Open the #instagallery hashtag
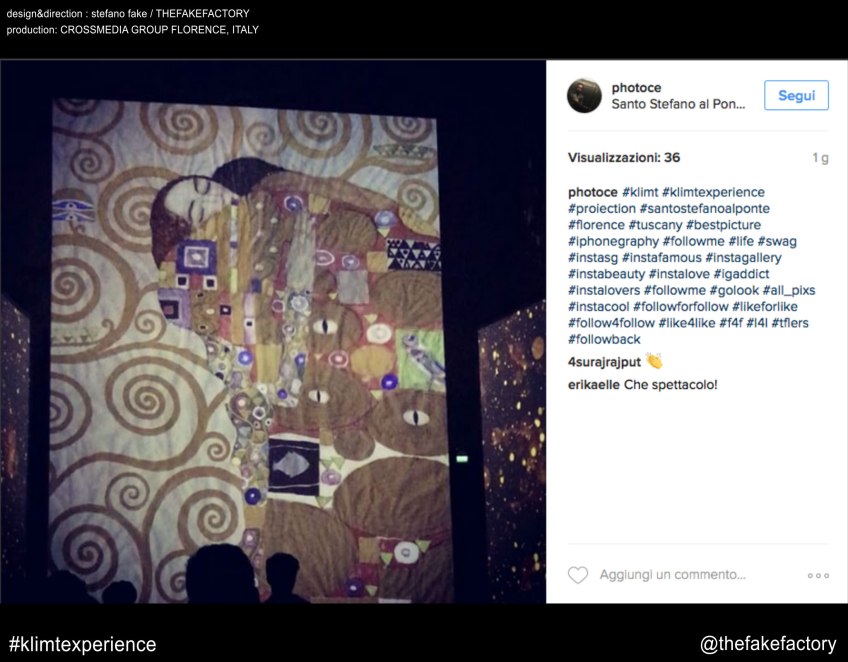This screenshot has height=662, width=848. 743,257
